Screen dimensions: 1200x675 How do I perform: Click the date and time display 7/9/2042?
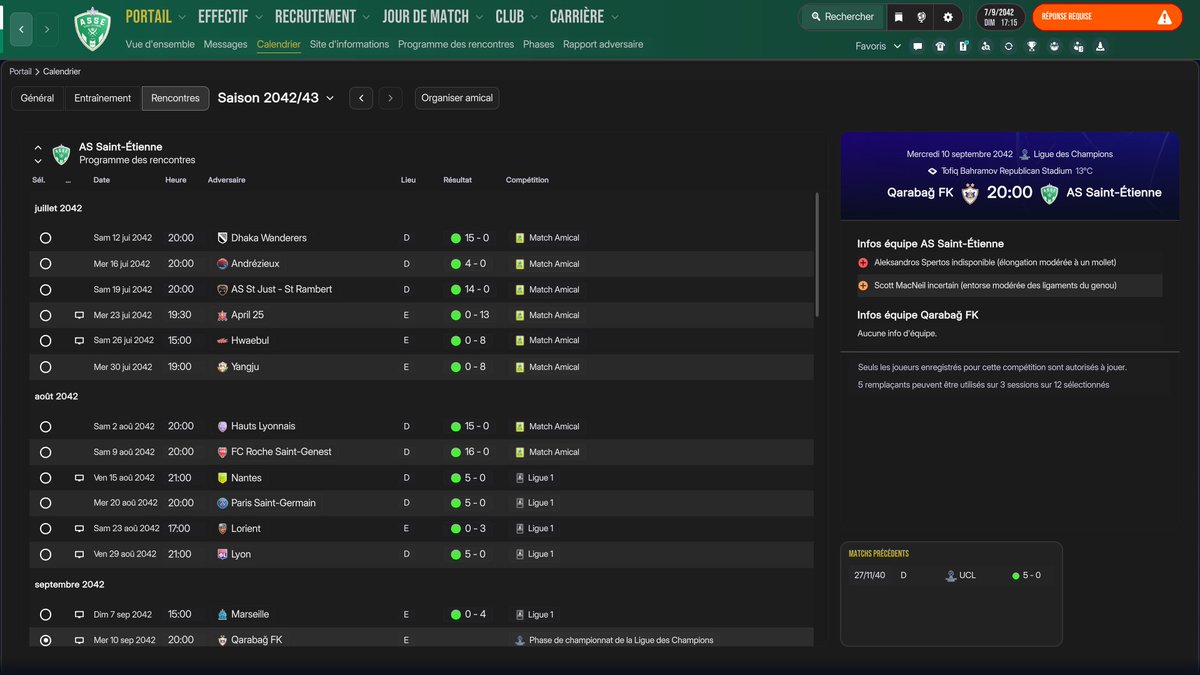pyautogui.click(x=1001, y=17)
